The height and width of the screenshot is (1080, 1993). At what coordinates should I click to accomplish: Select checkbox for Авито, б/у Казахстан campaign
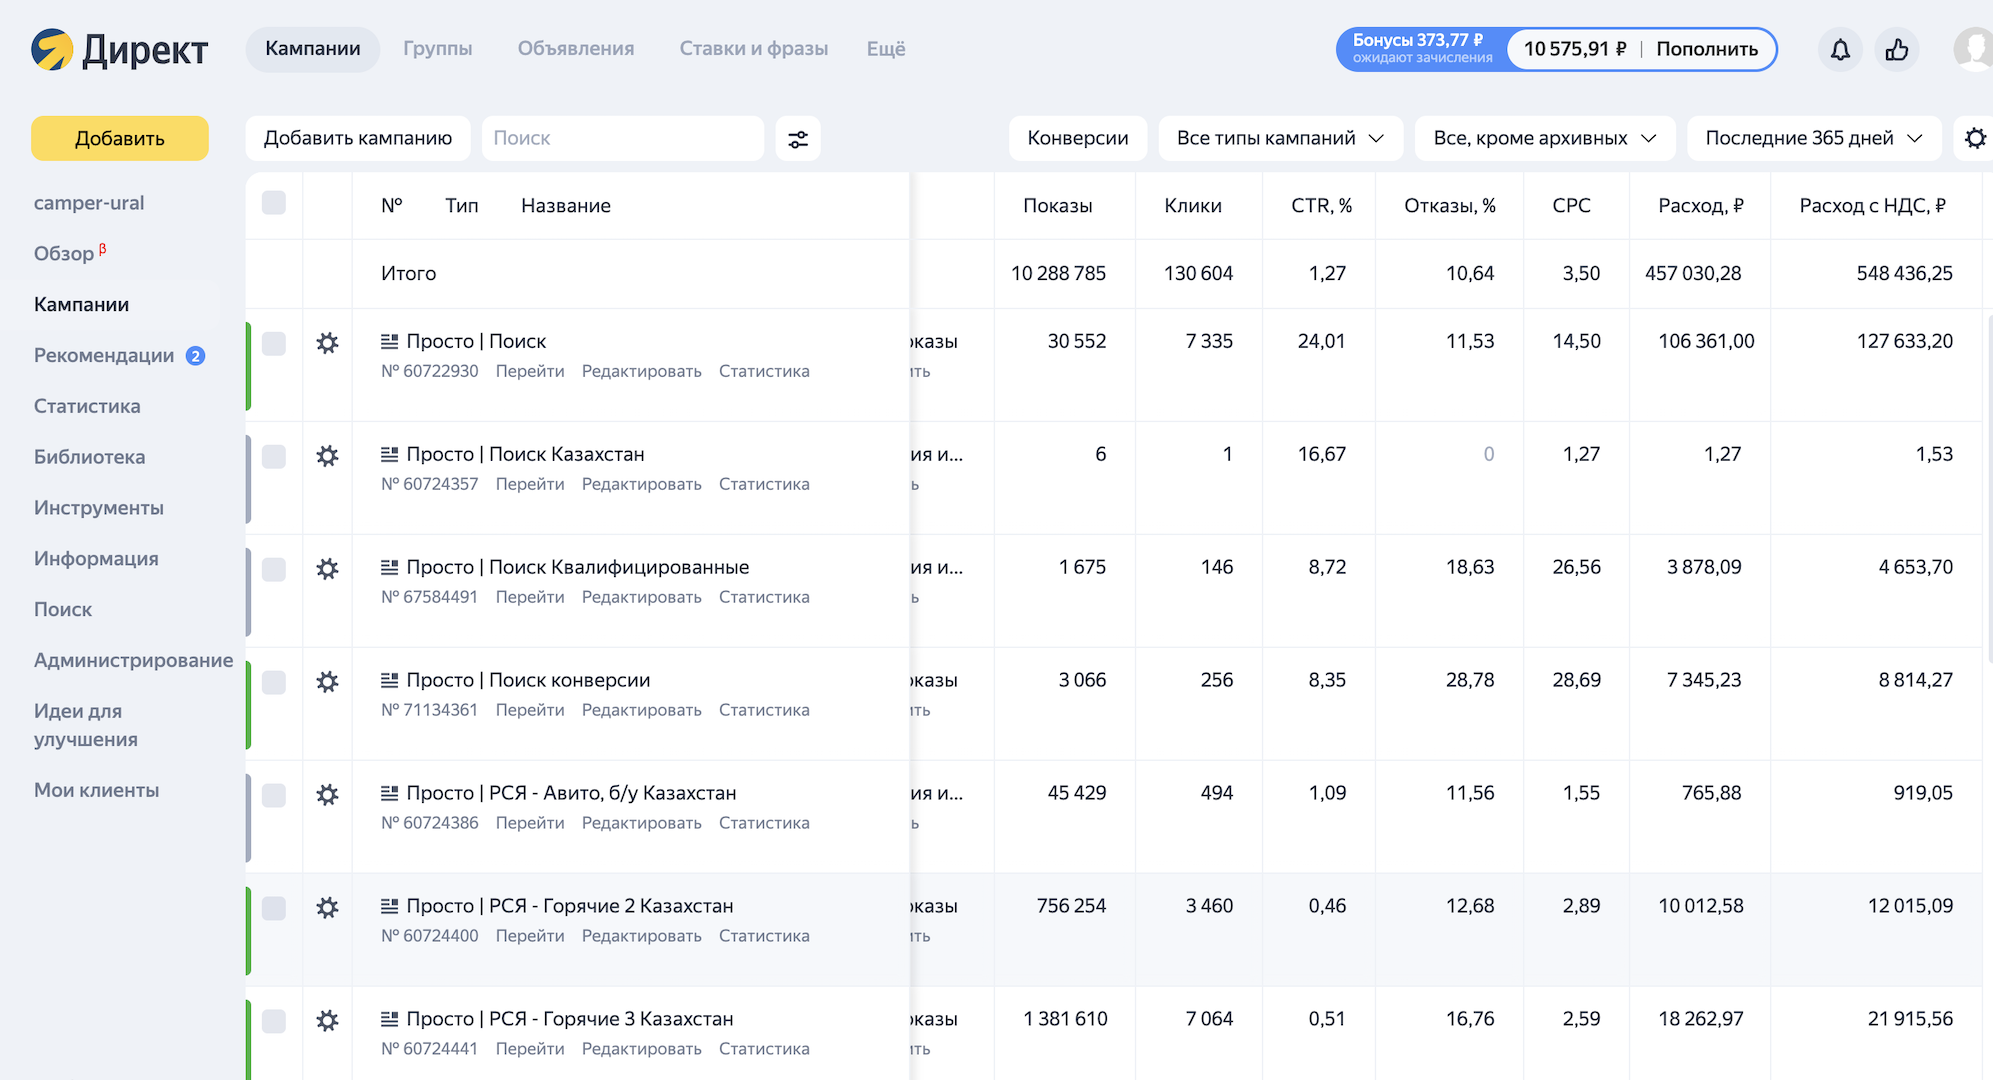tap(274, 796)
